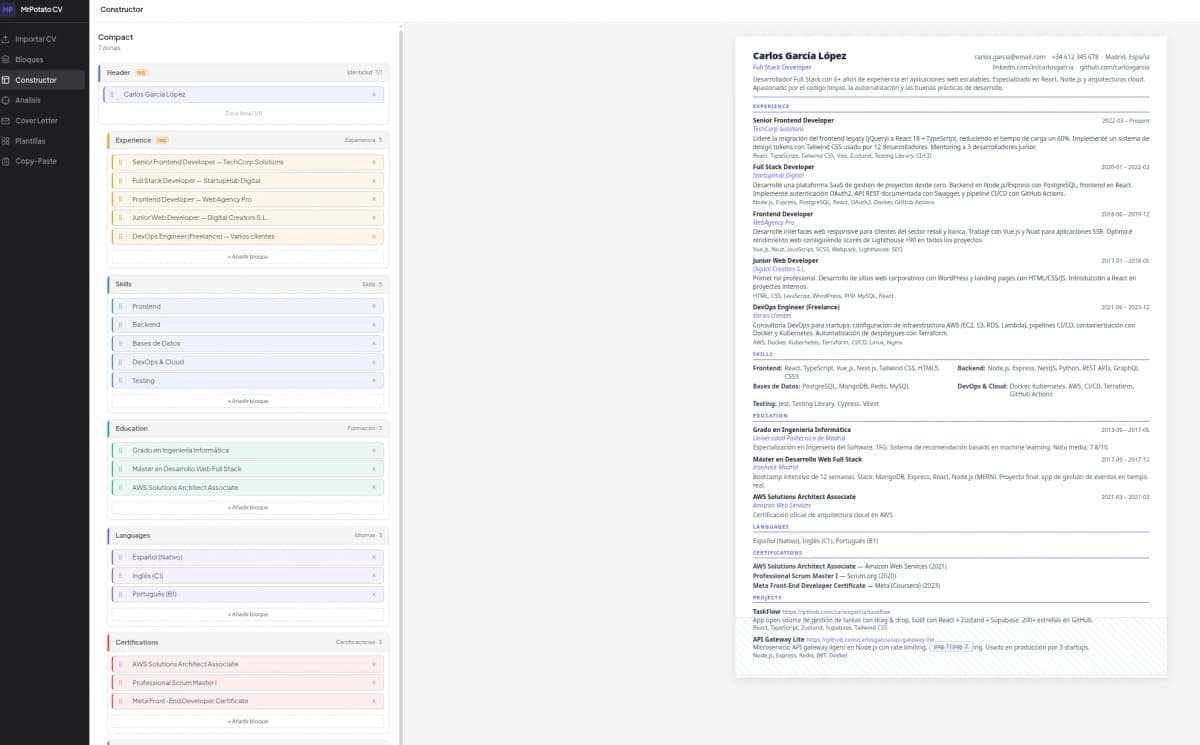Select the Constructor menu item
This screenshot has width=1200, height=745.
pyautogui.click(x=36, y=80)
